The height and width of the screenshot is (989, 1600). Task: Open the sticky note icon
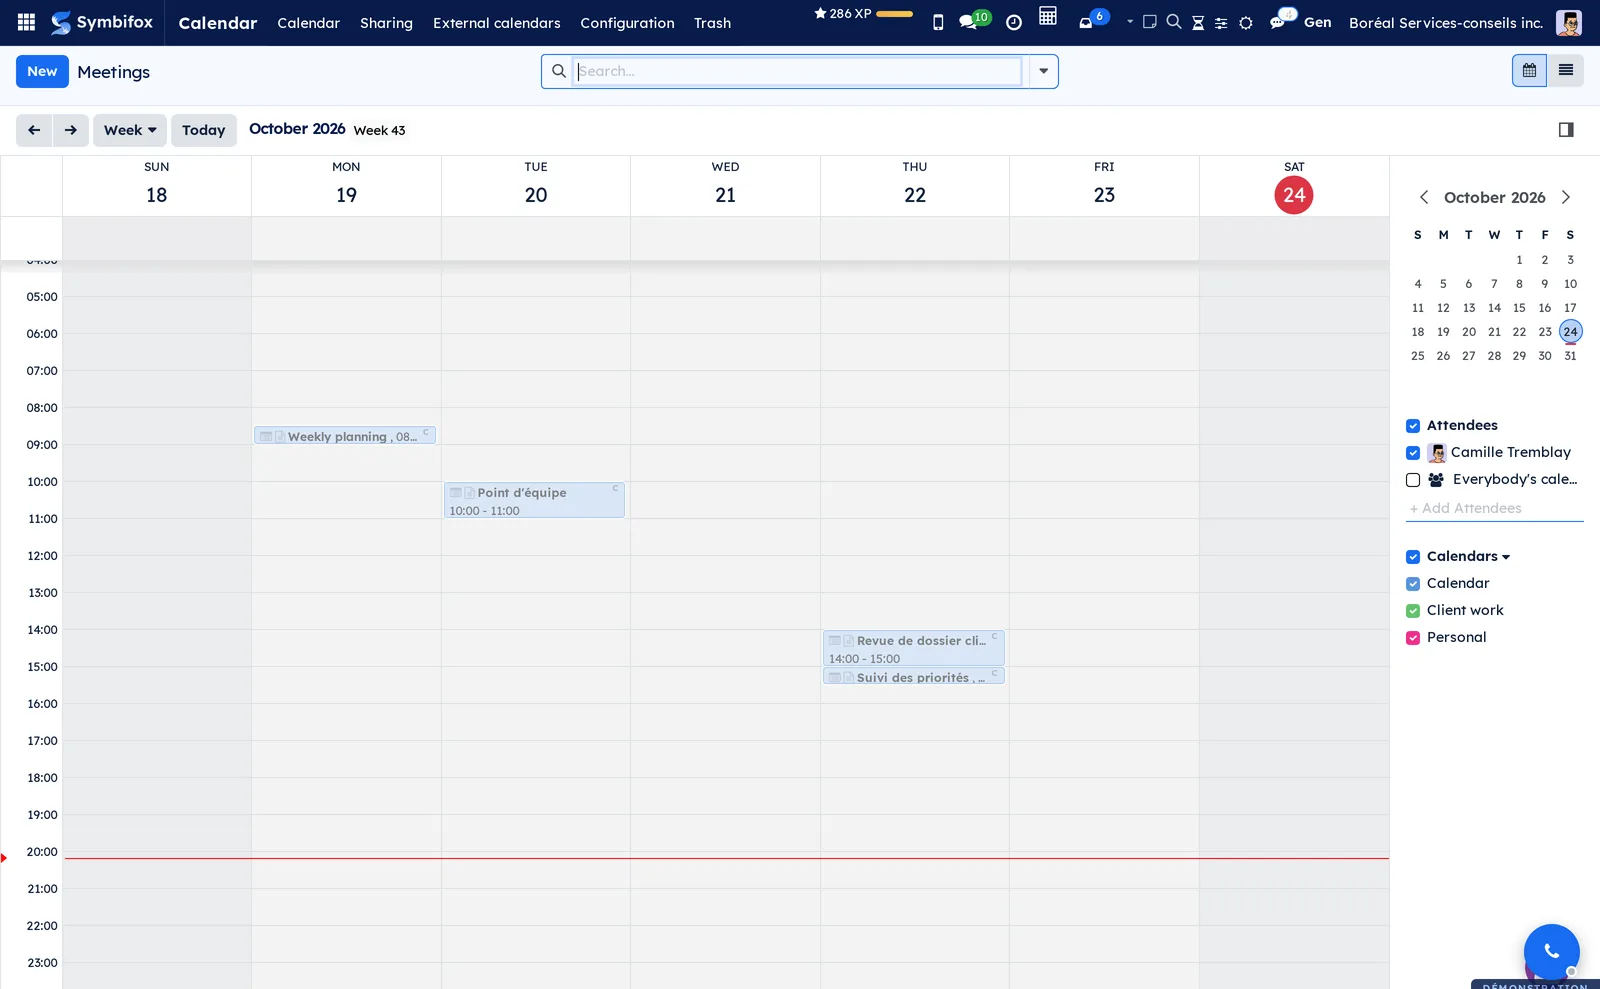tap(1150, 22)
